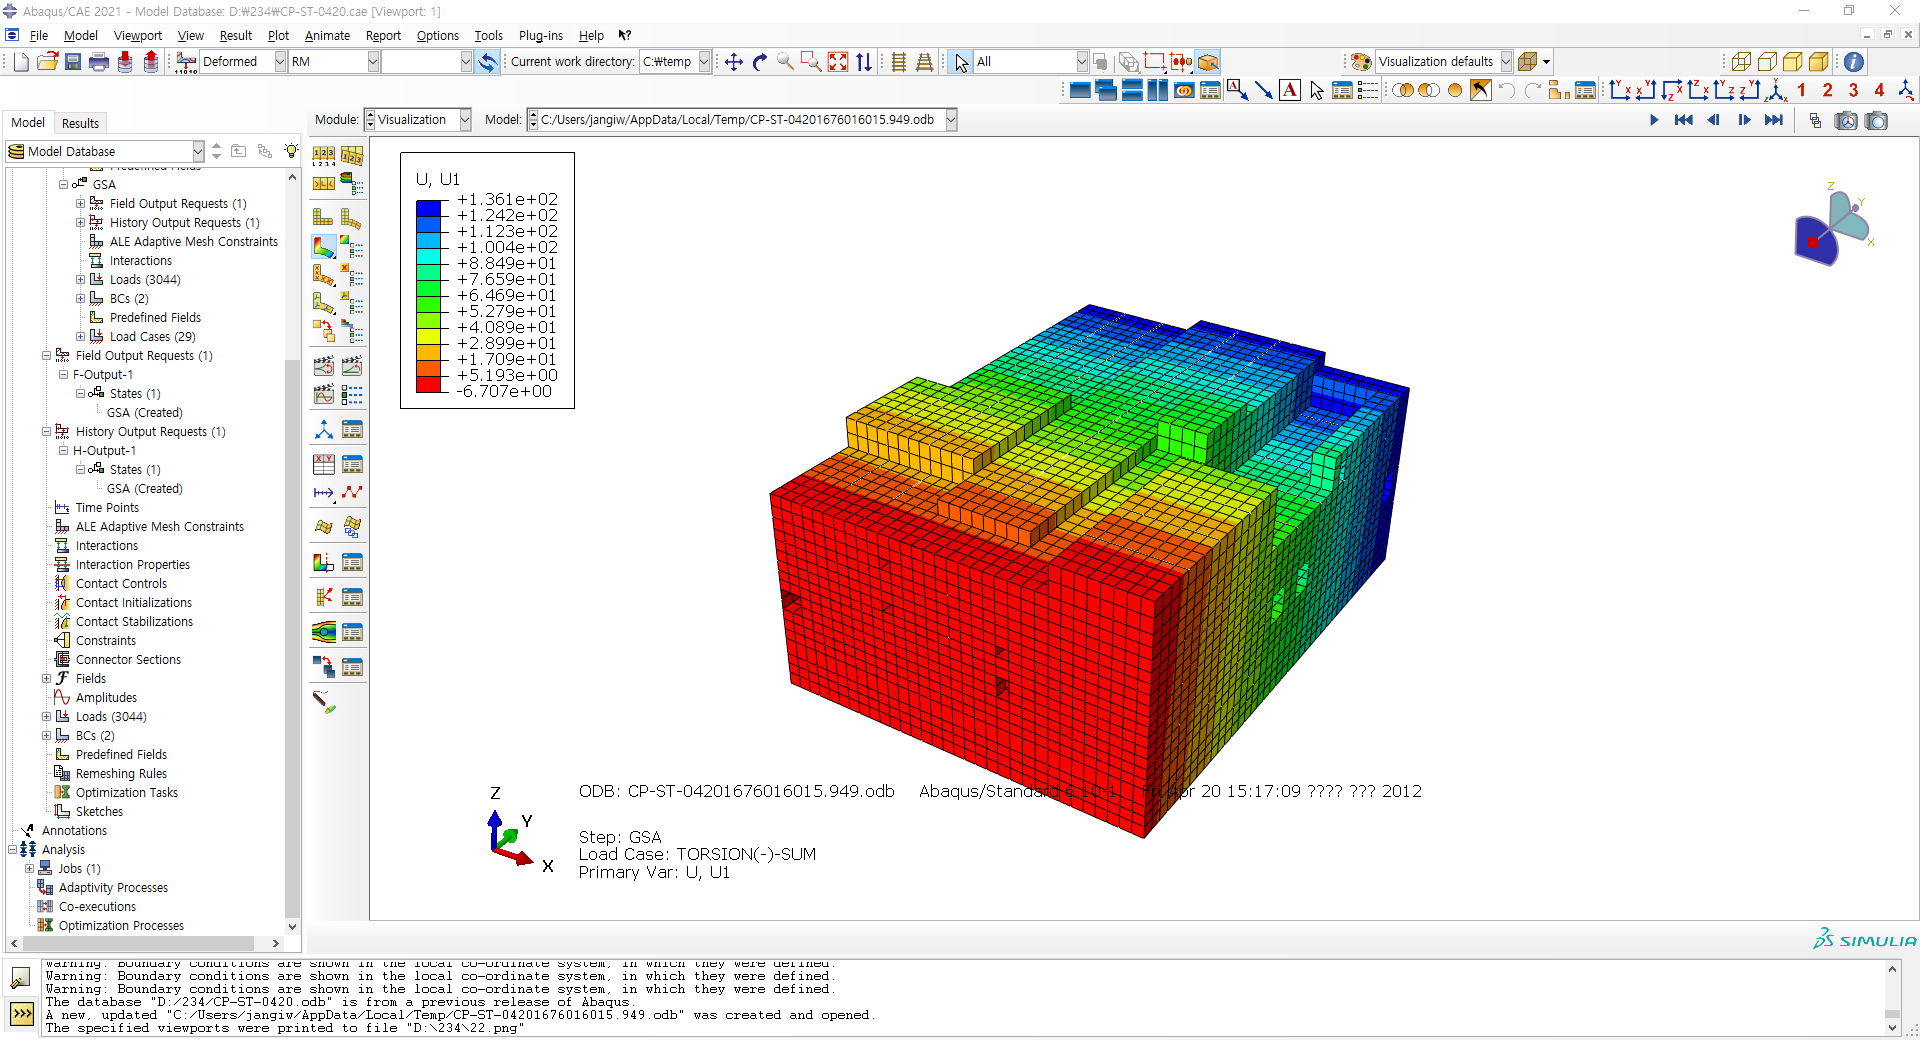Viewport: 1920px width, 1040px height.
Task: Click the red legend color swatch
Action: 429,384
